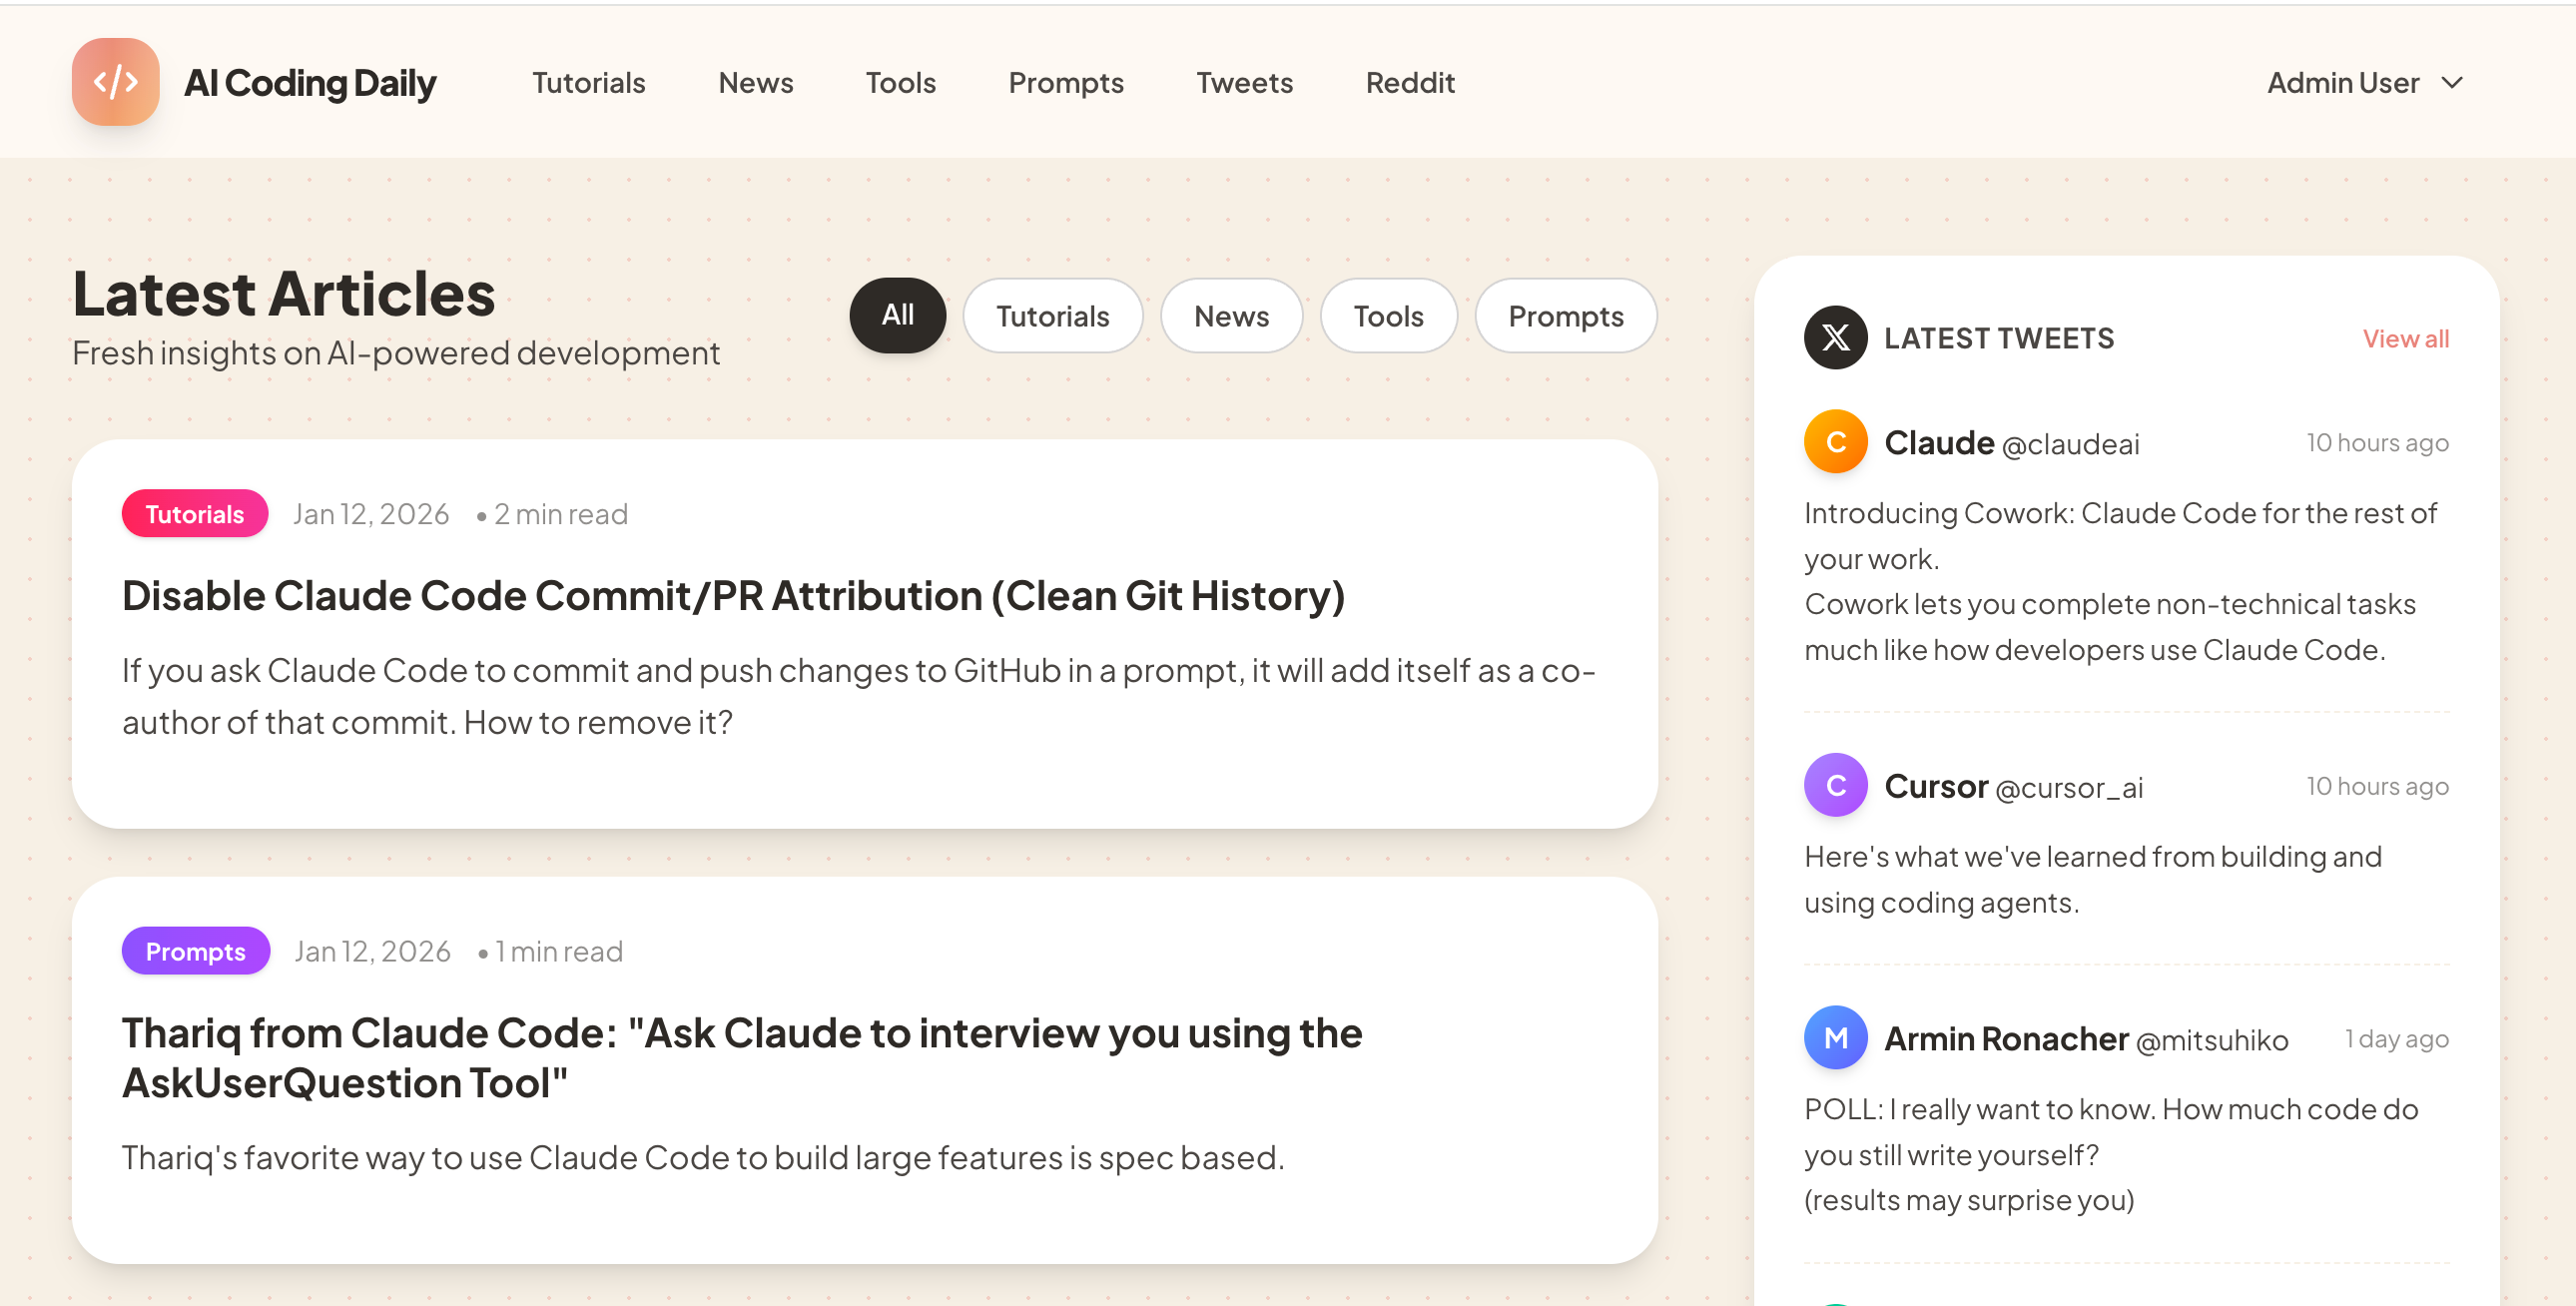2576x1306 pixels.
Task: Click Armin Ronacher's blue avatar icon
Action: [1835, 1038]
